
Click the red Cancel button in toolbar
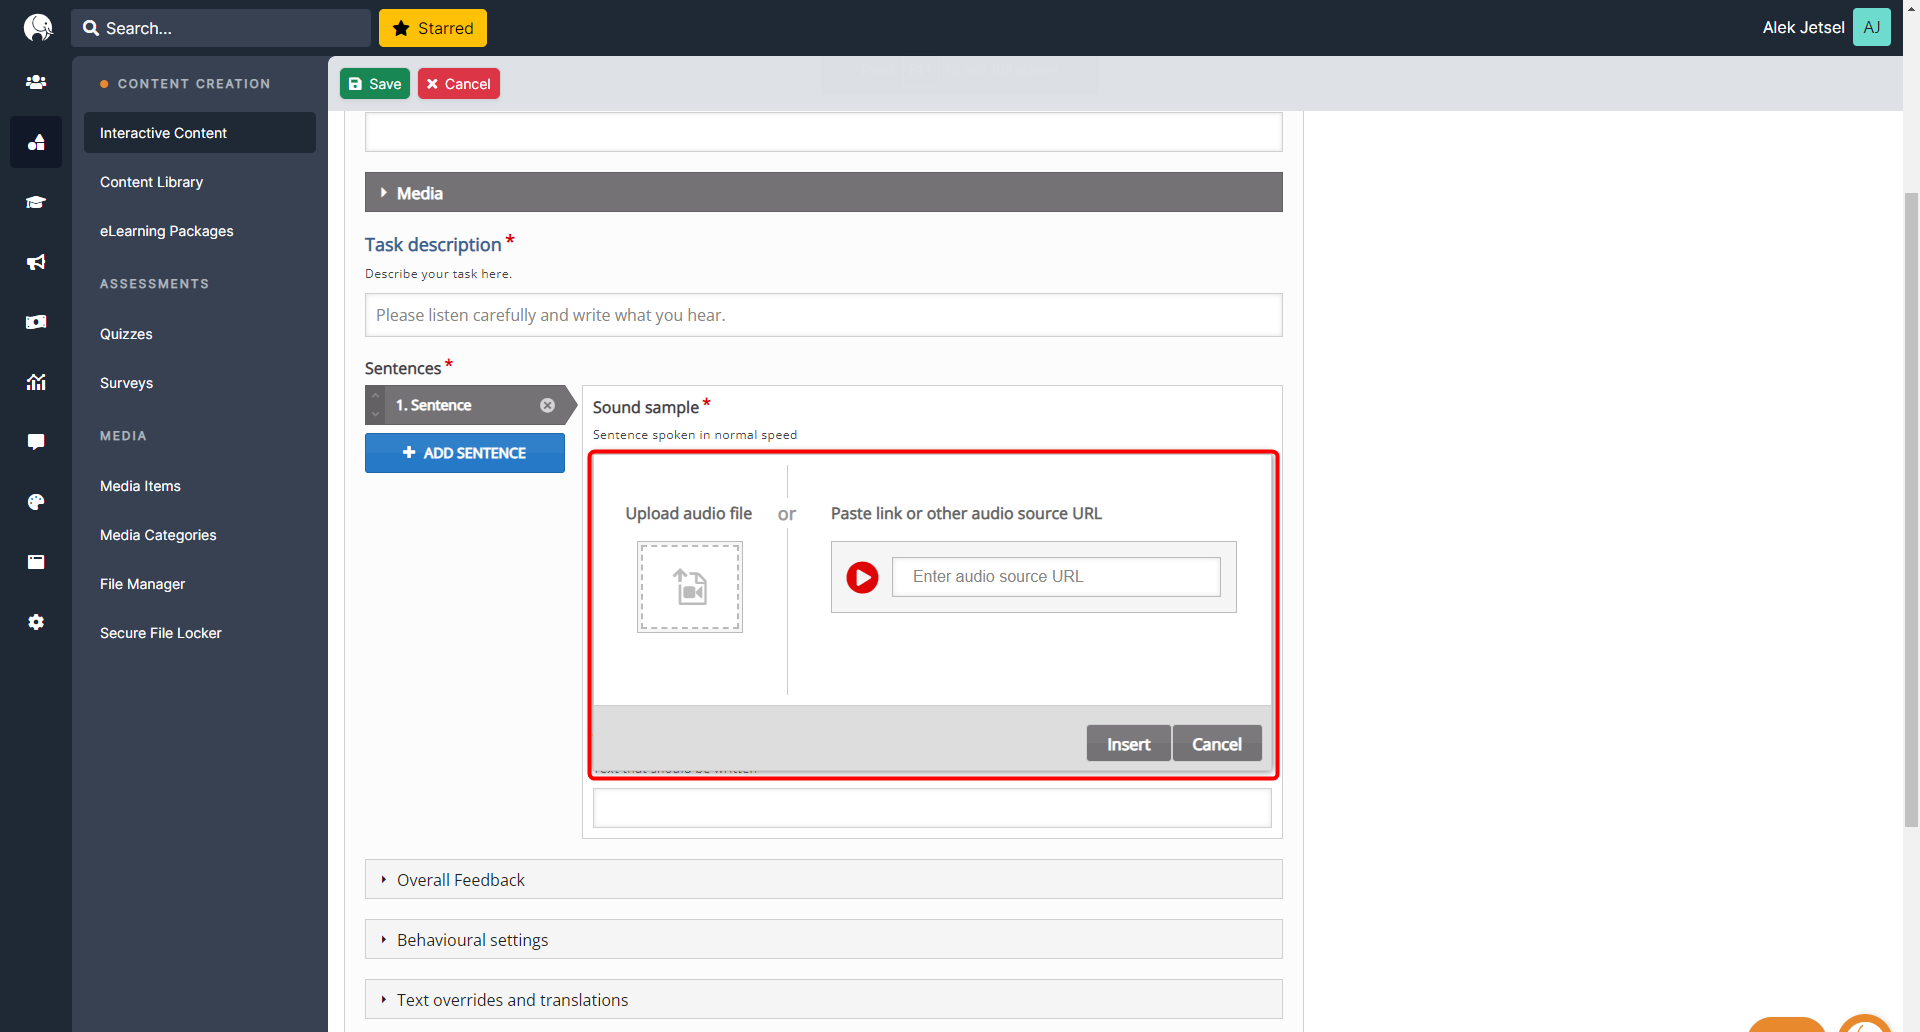coord(459,84)
